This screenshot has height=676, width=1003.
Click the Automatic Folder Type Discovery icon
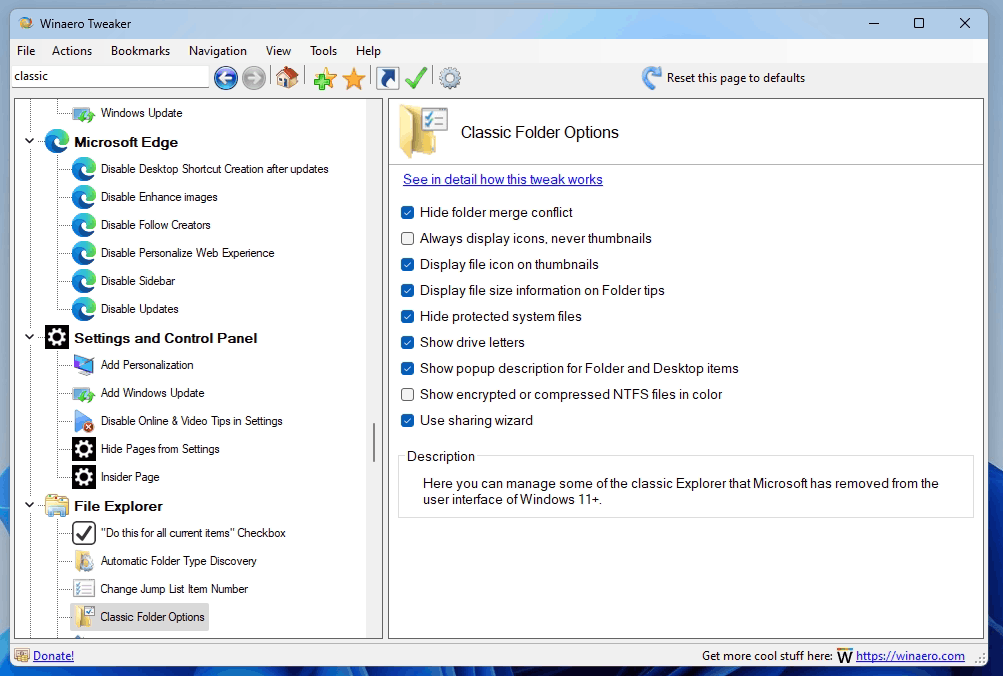tap(84, 561)
